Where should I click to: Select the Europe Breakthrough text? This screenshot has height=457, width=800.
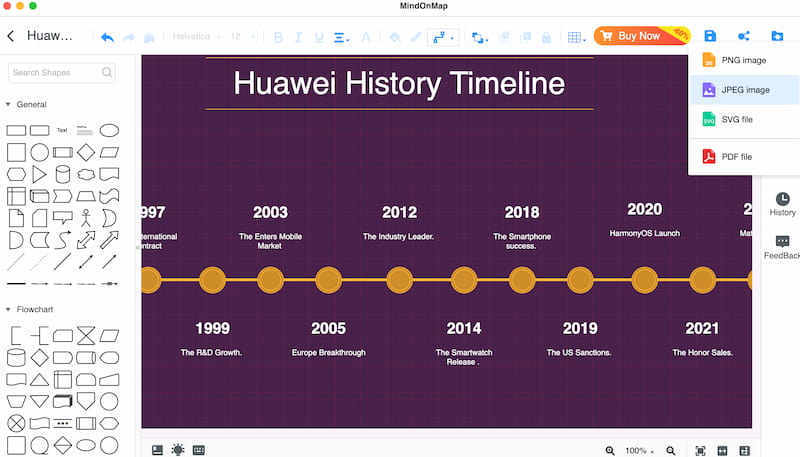(329, 352)
